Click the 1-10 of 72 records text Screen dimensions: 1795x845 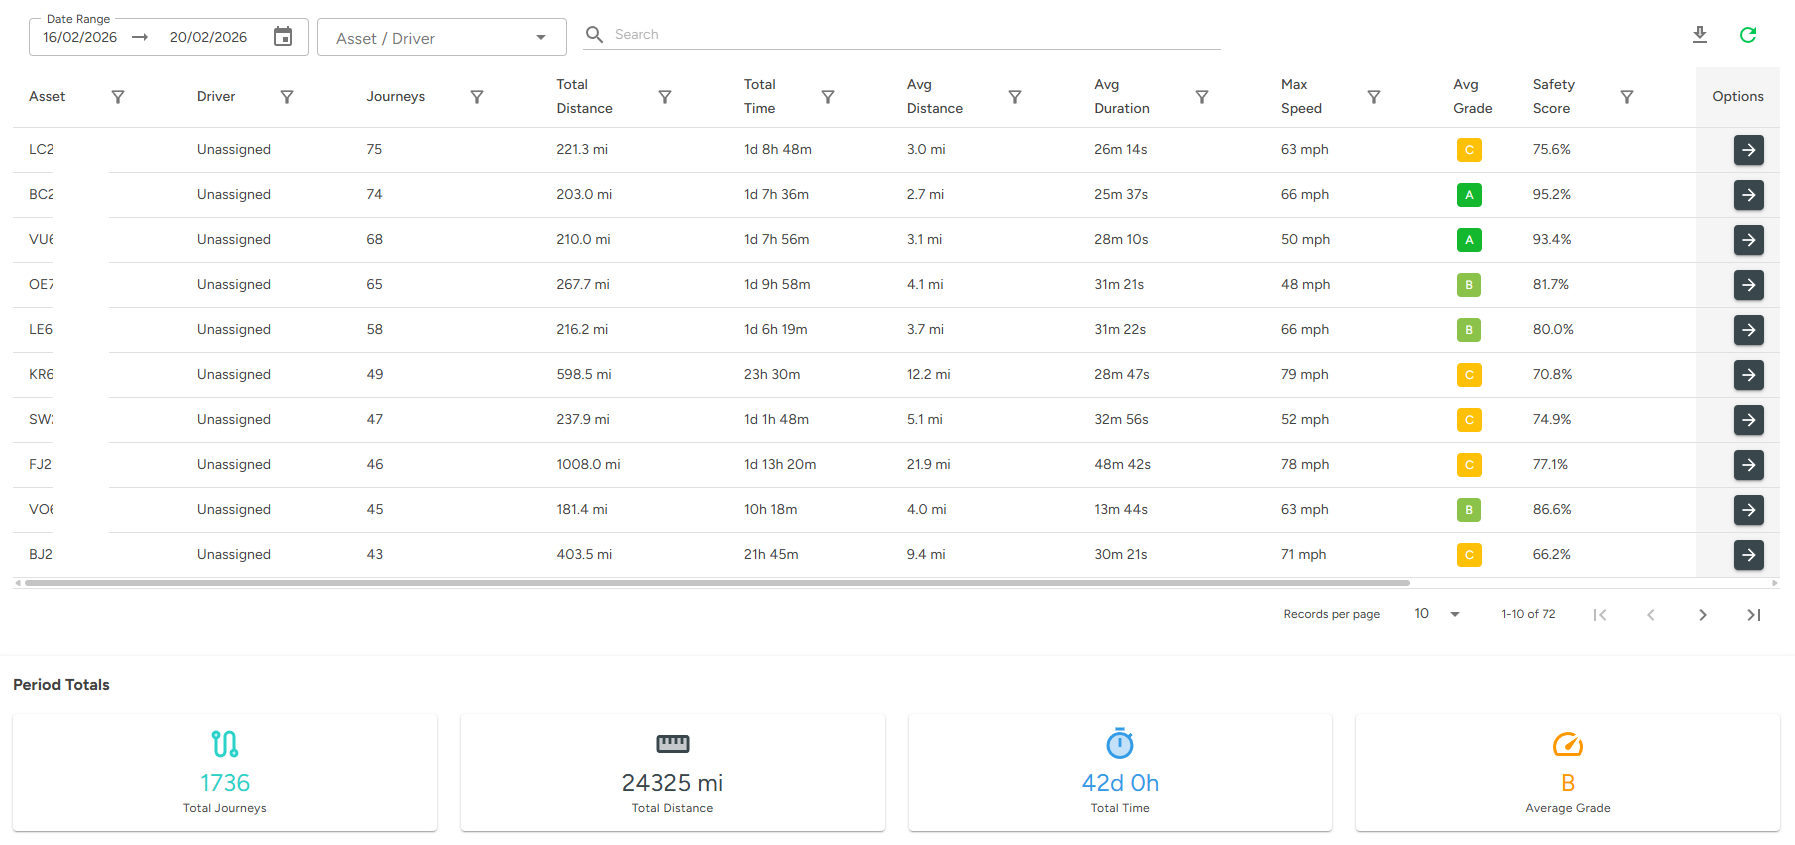tap(1528, 614)
